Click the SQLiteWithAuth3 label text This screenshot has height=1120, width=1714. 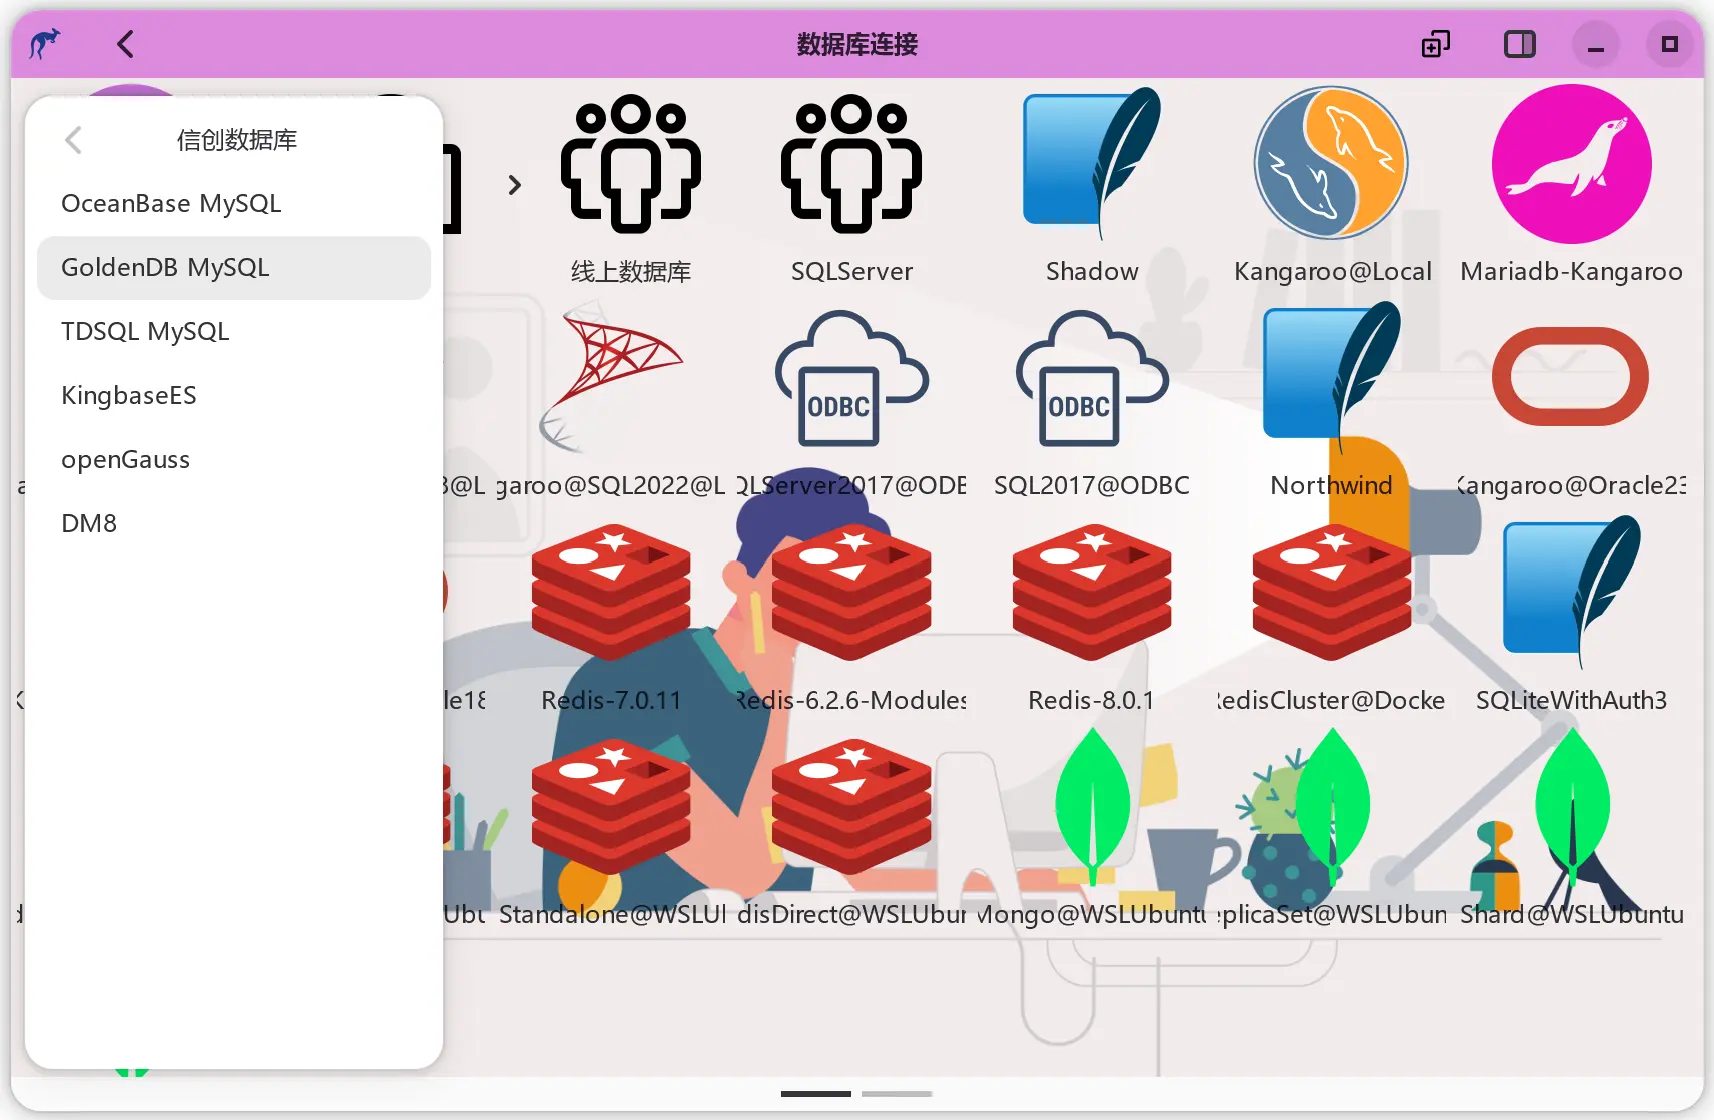pyautogui.click(x=1572, y=701)
